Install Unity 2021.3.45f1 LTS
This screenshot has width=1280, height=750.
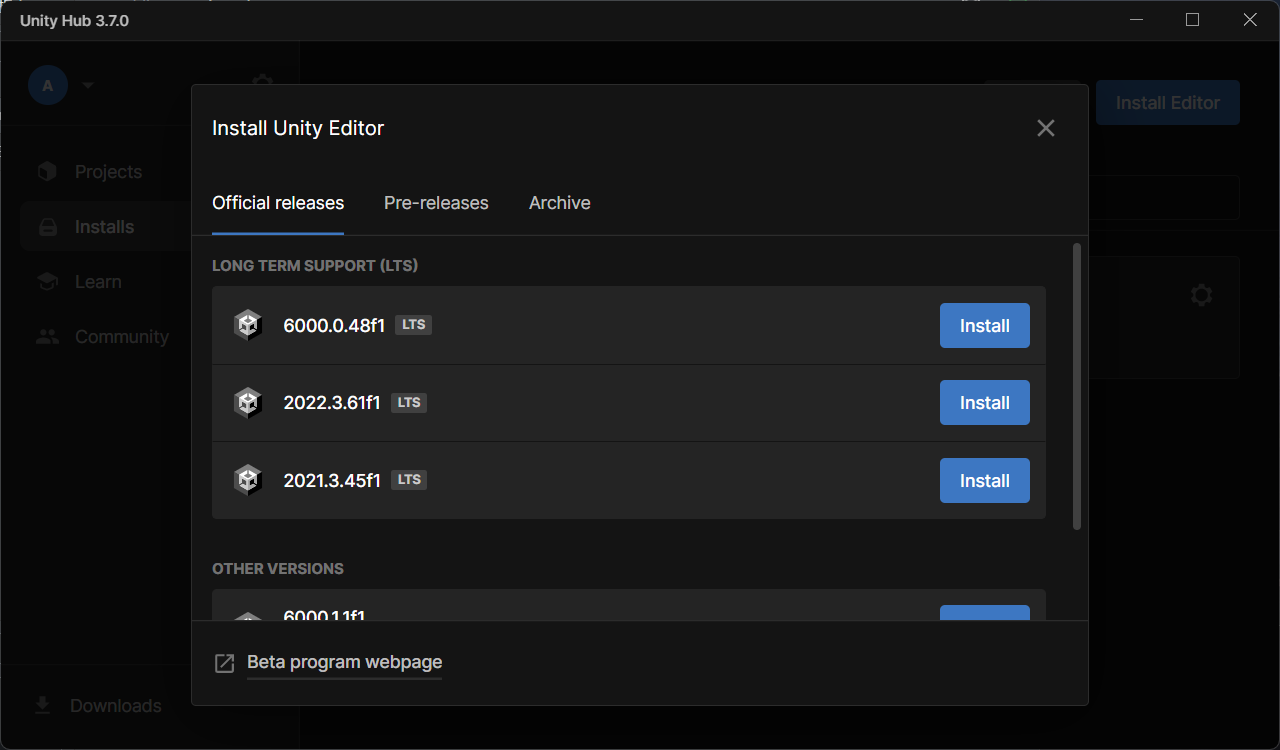tap(985, 481)
